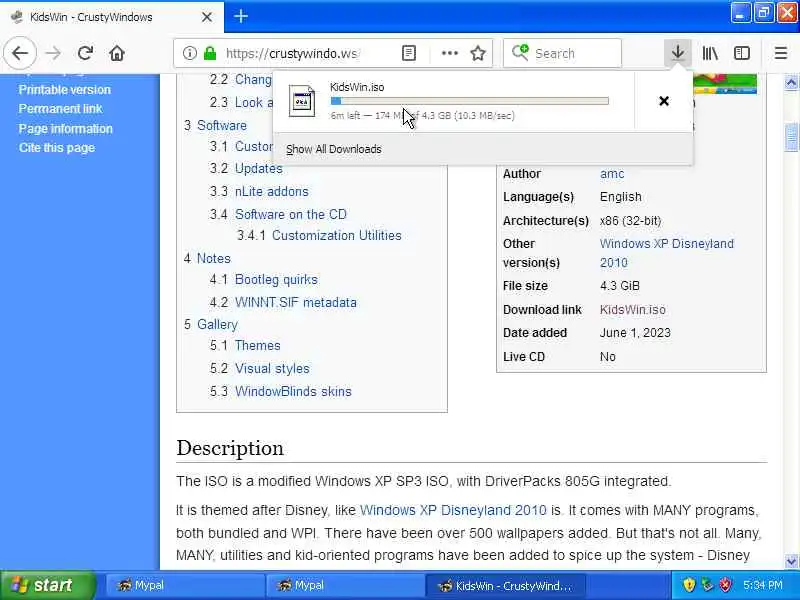Click scrollbar up arrow

click(x=791, y=82)
